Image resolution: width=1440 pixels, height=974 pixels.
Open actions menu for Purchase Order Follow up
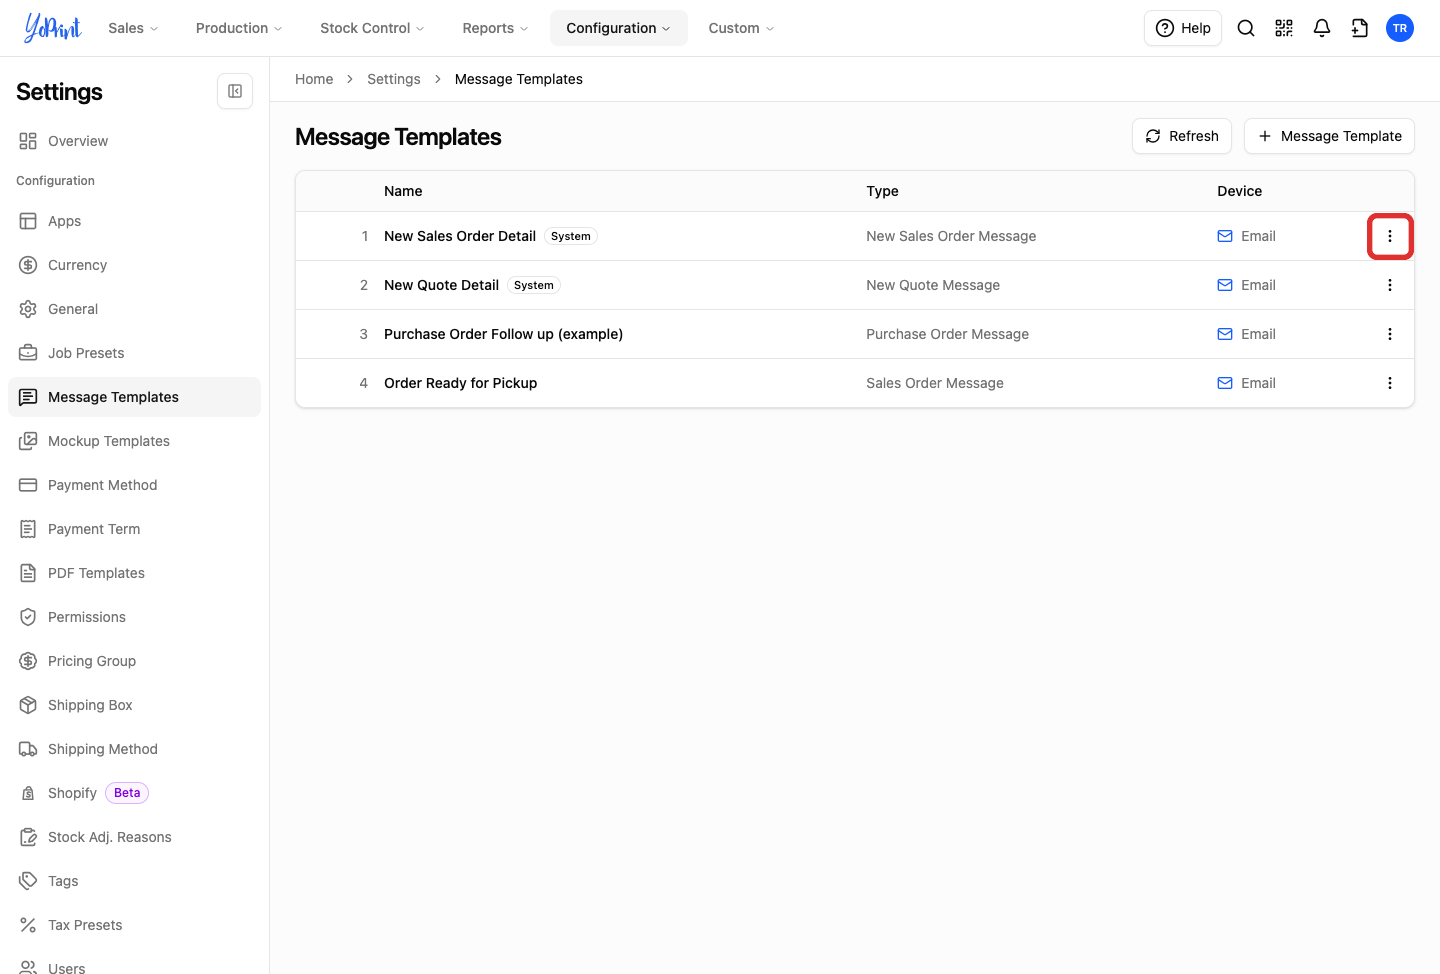(1390, 334)
